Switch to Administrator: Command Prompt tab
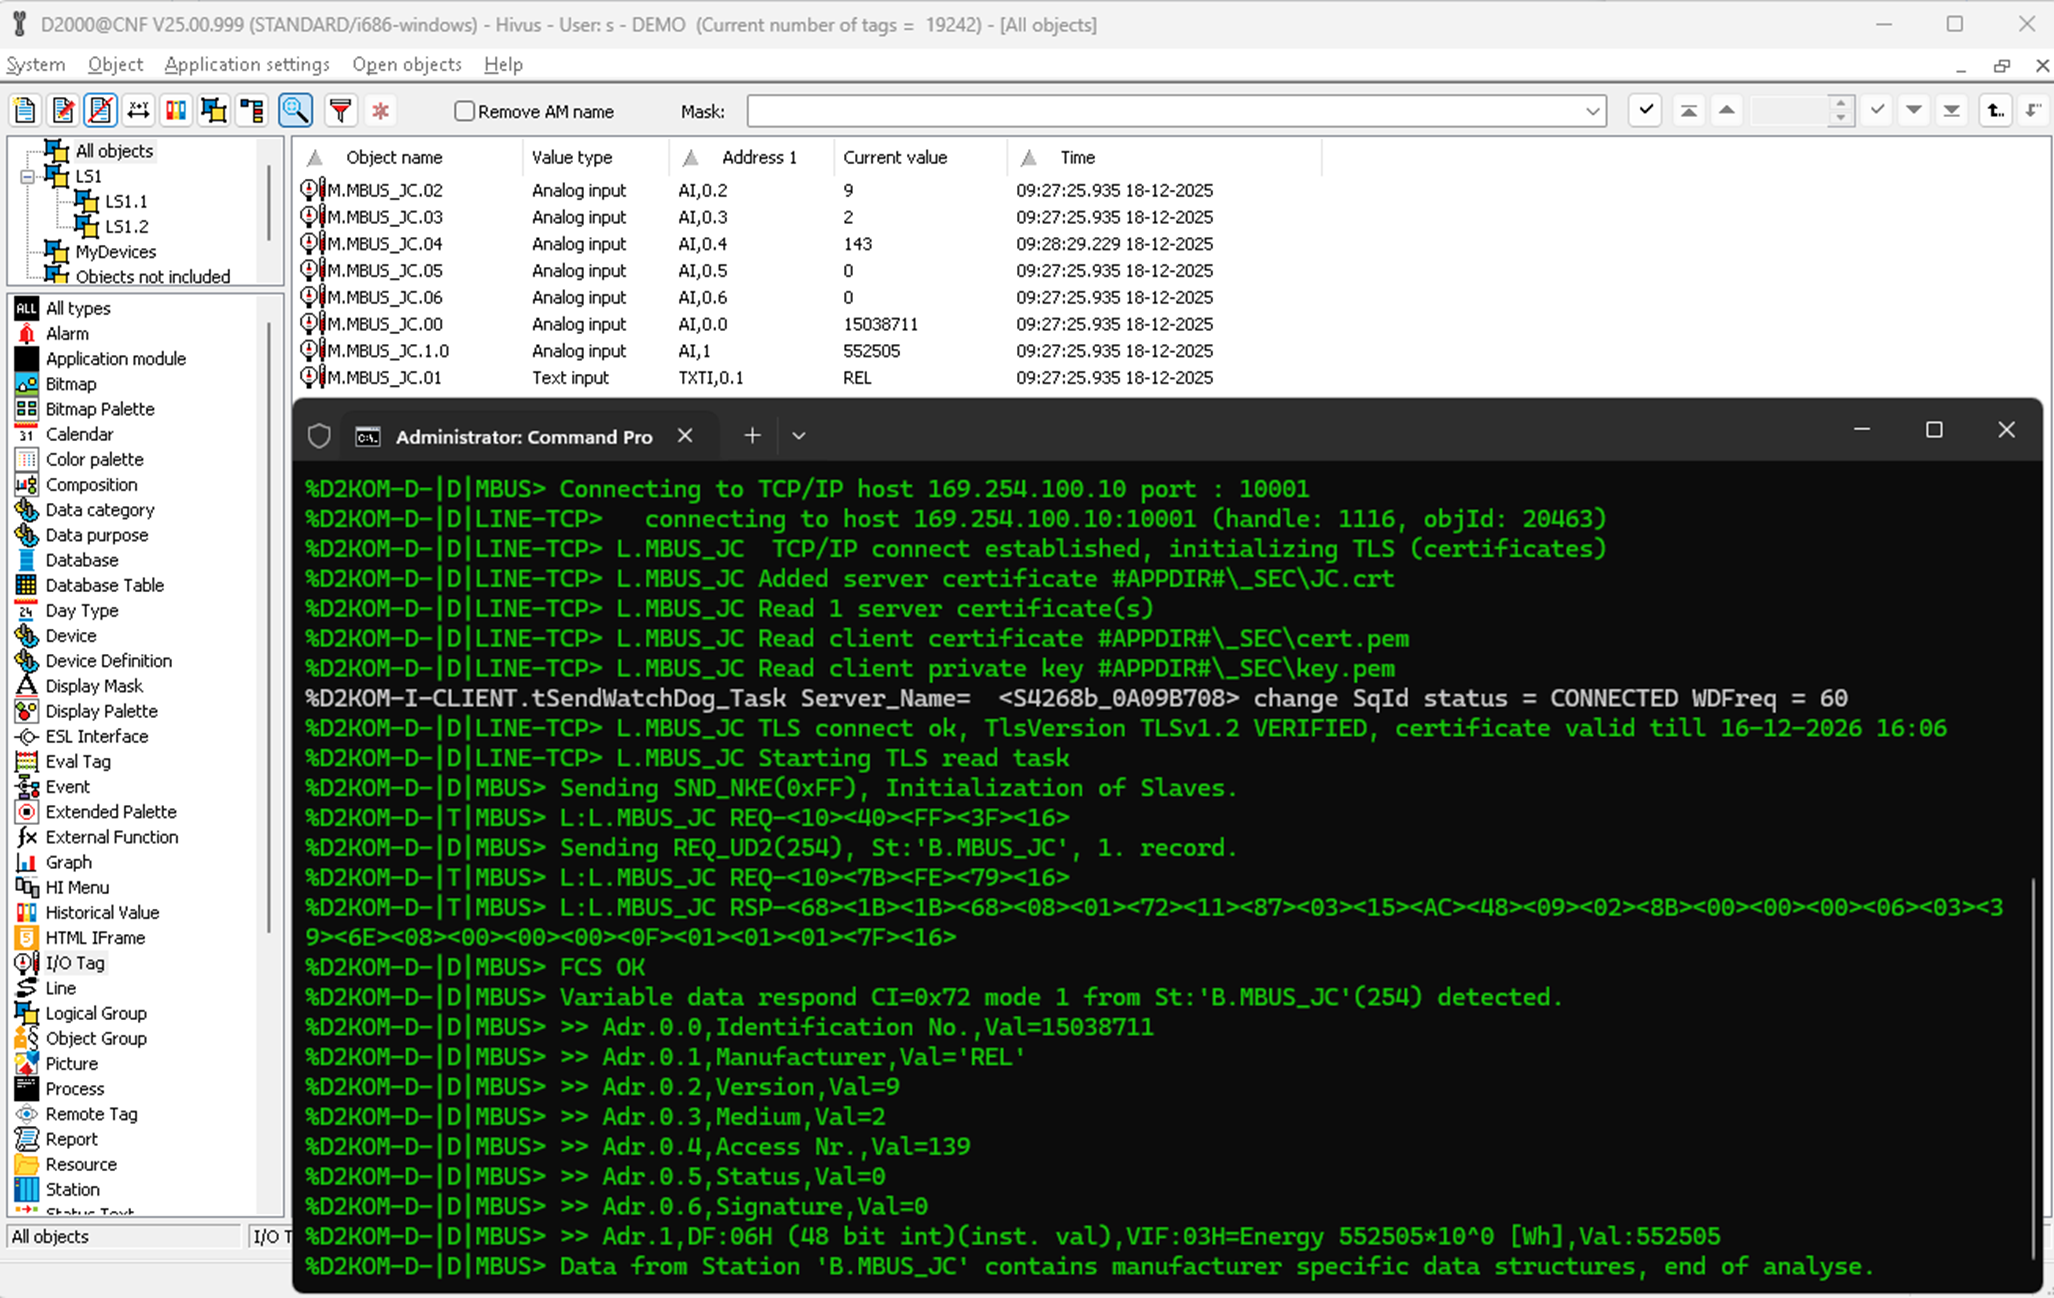Screen dimensions: 2054x1298 pyautogui.click(x=523, y=437)
